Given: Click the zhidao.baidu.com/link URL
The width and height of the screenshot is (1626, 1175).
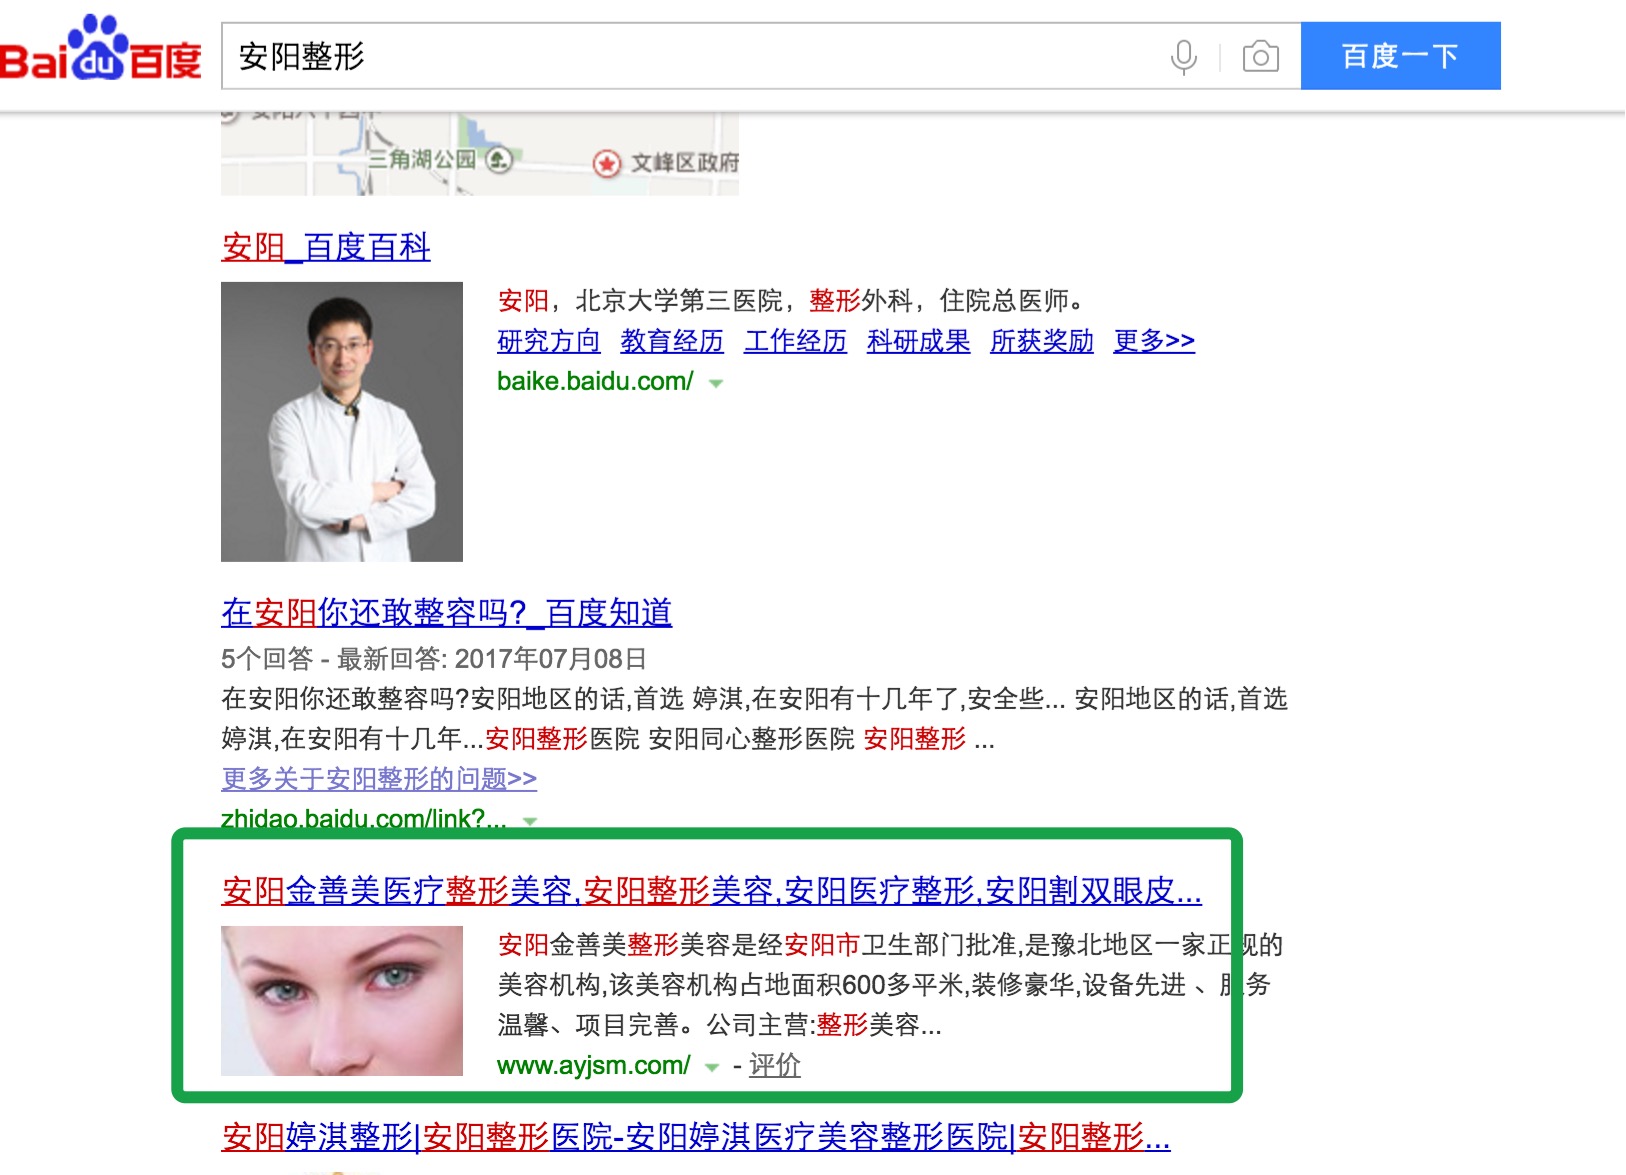Looking at the screenshot, I should [x=363, y=819].
